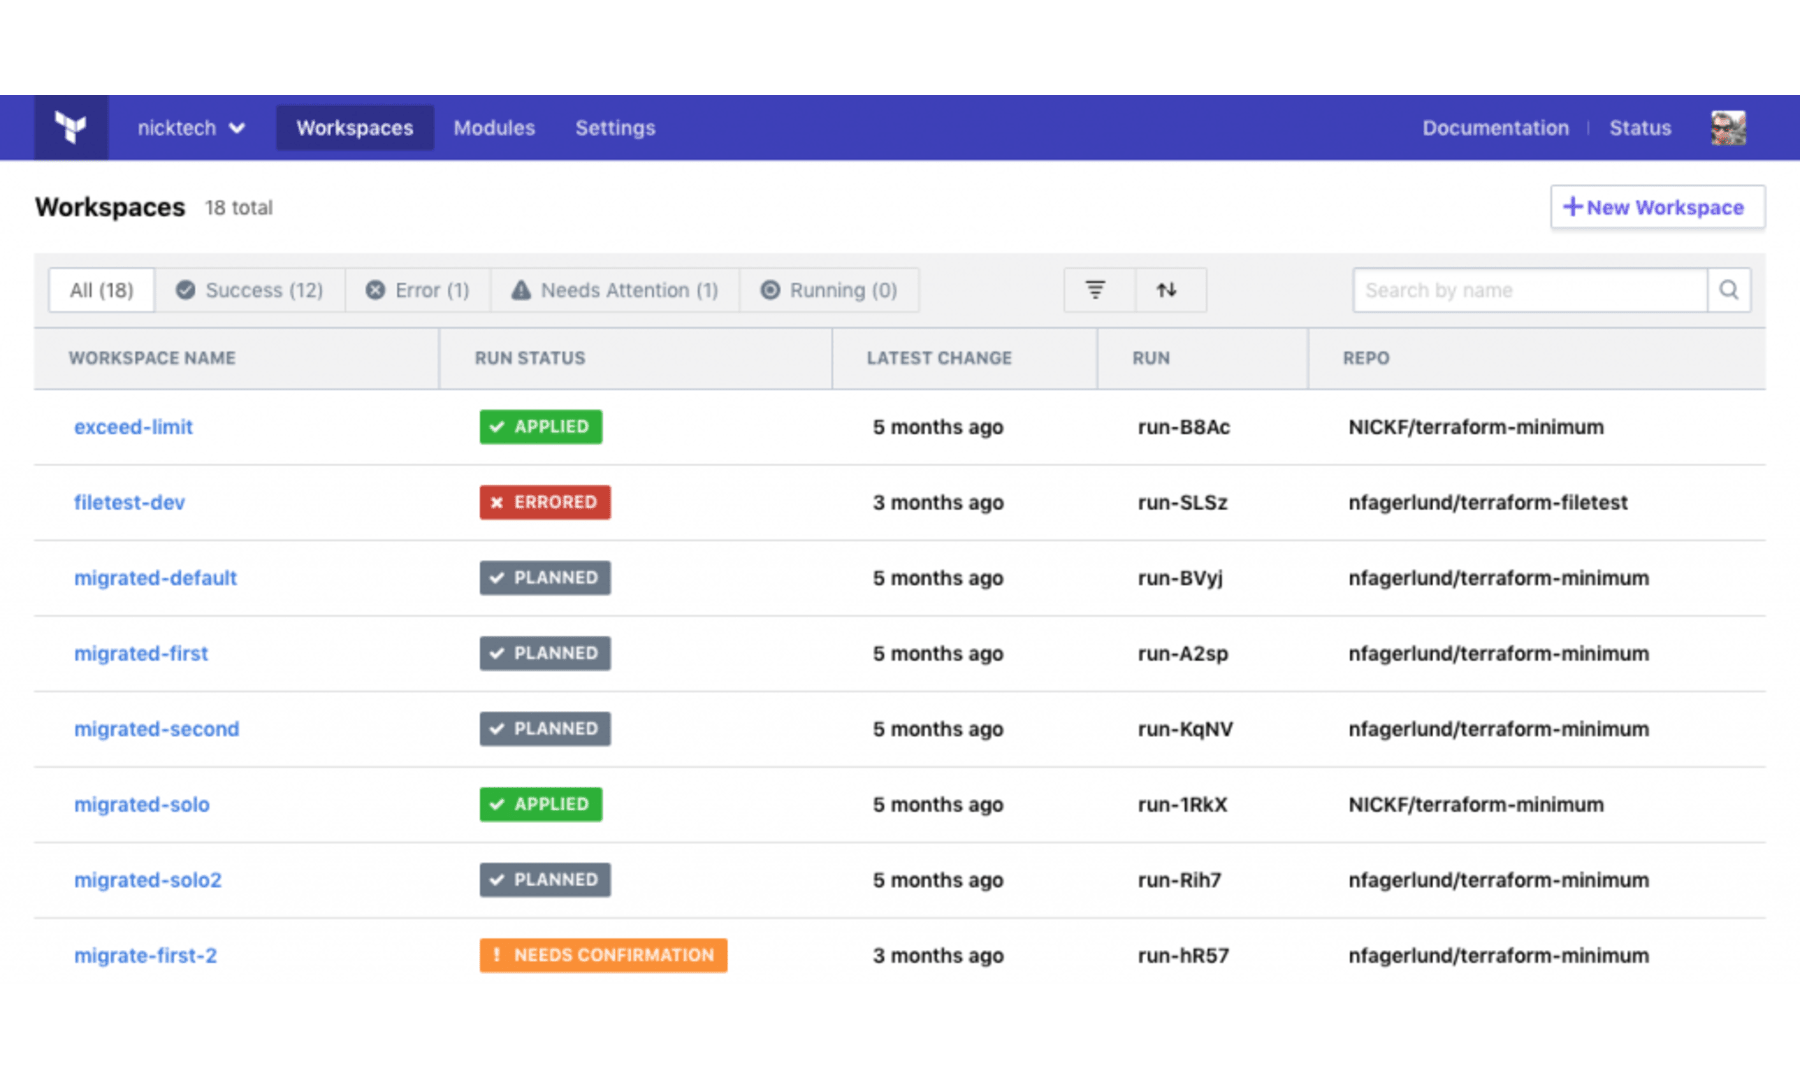
Task: Click the Success checkmark filter icon
Action: (185, 290)
